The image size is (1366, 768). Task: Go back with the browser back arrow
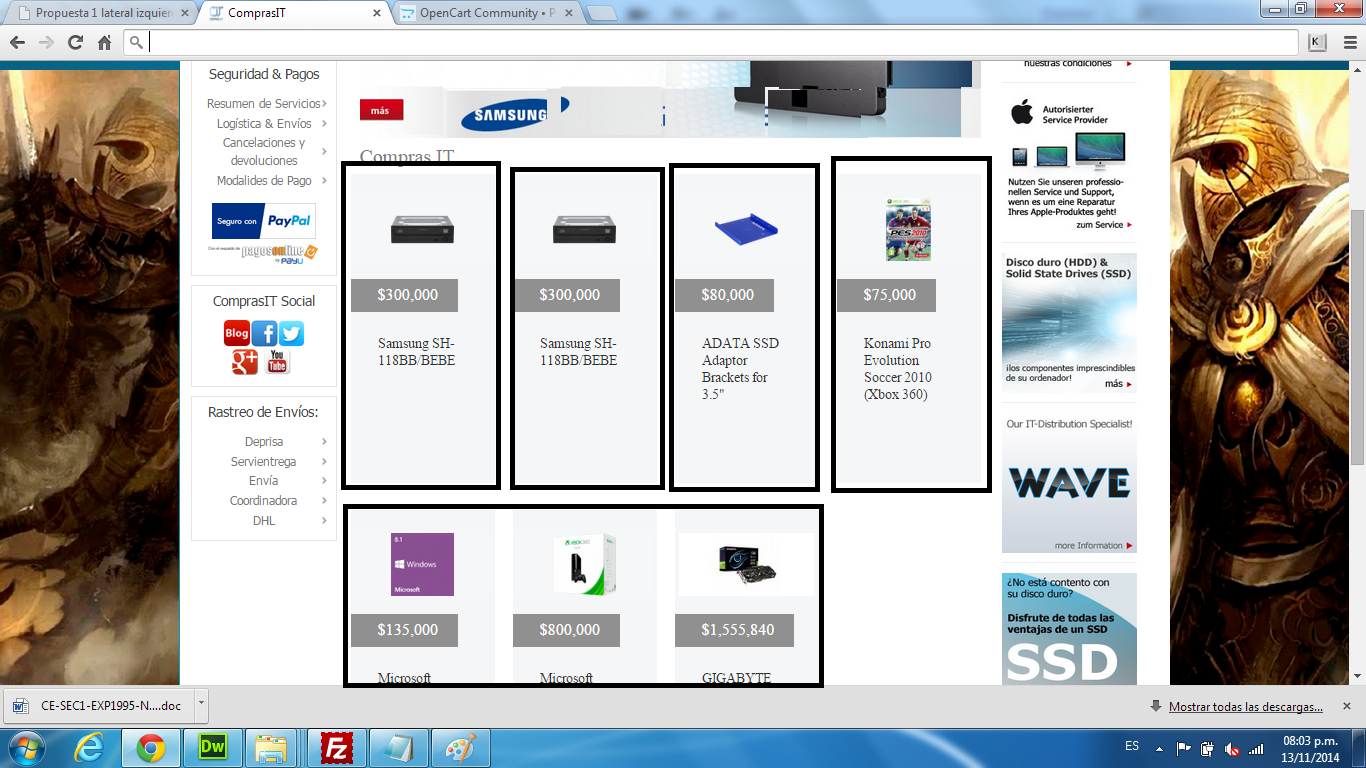click(x=17, y=42)
